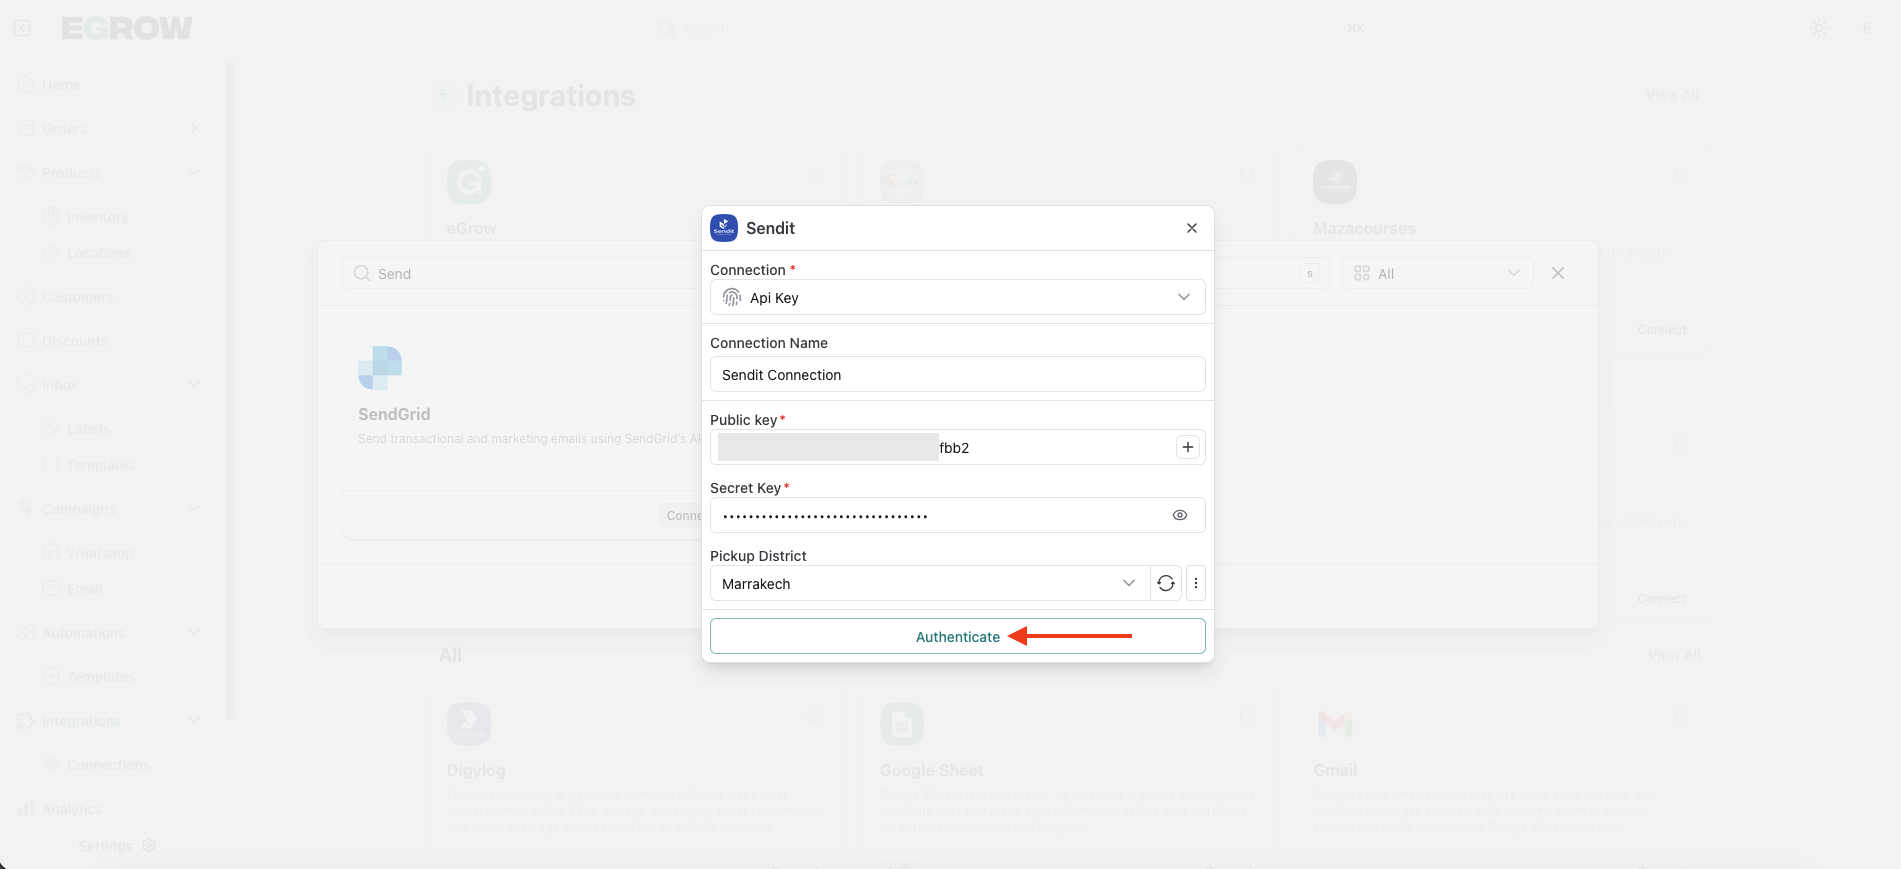Open Email under Campaigns

click(x=84, y=589)
